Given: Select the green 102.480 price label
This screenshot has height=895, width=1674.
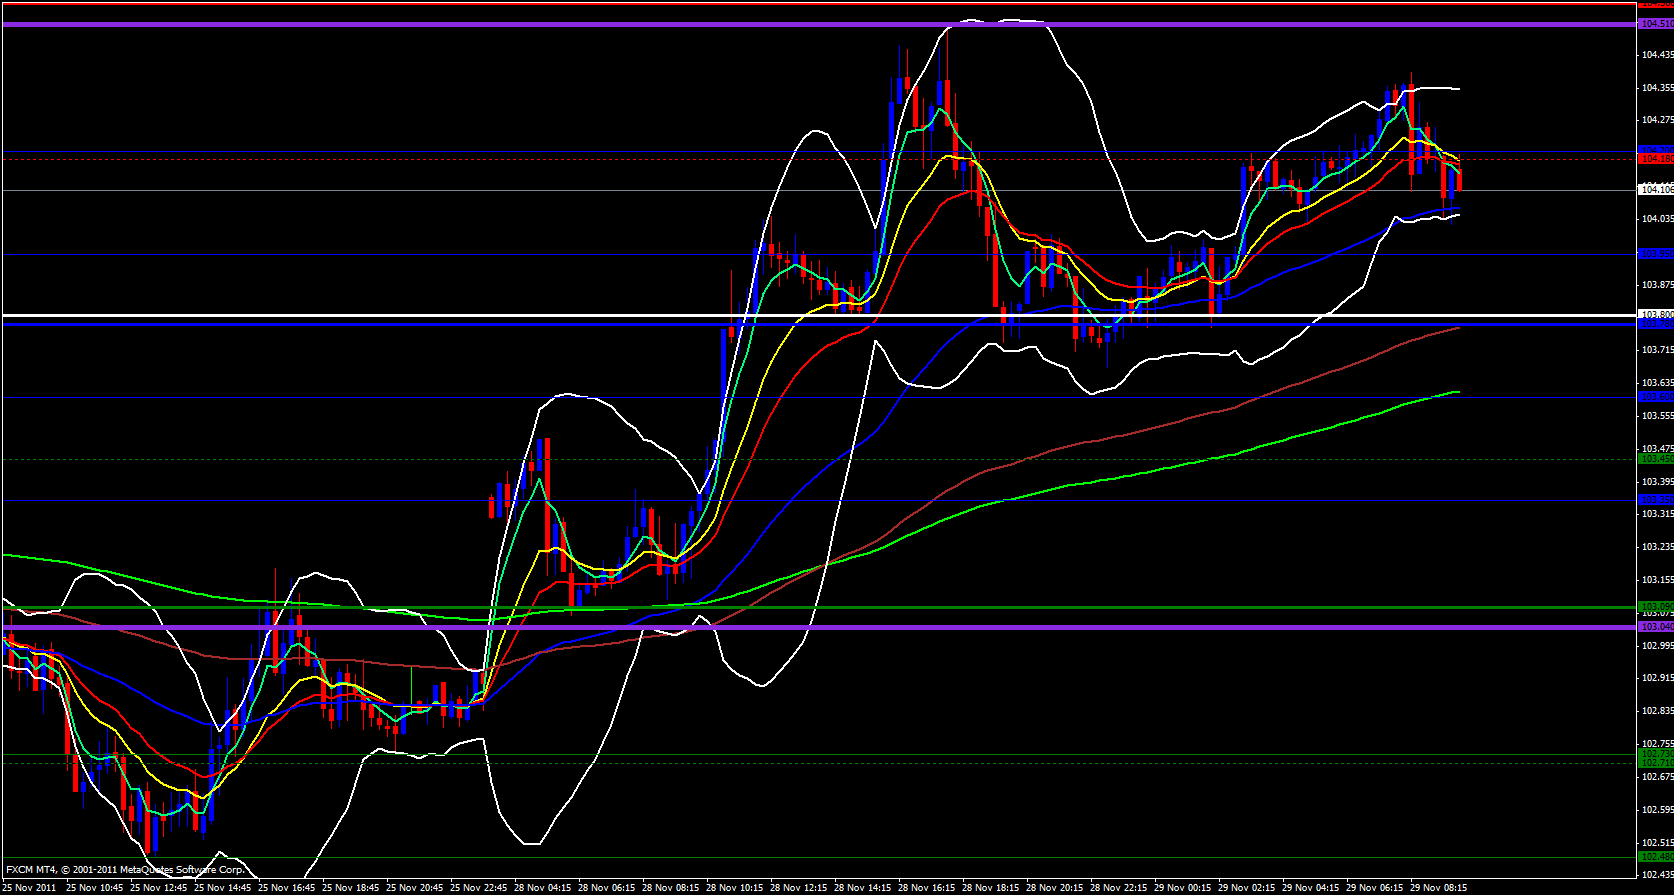Looking at the screenshot, I should point(1655,857).
